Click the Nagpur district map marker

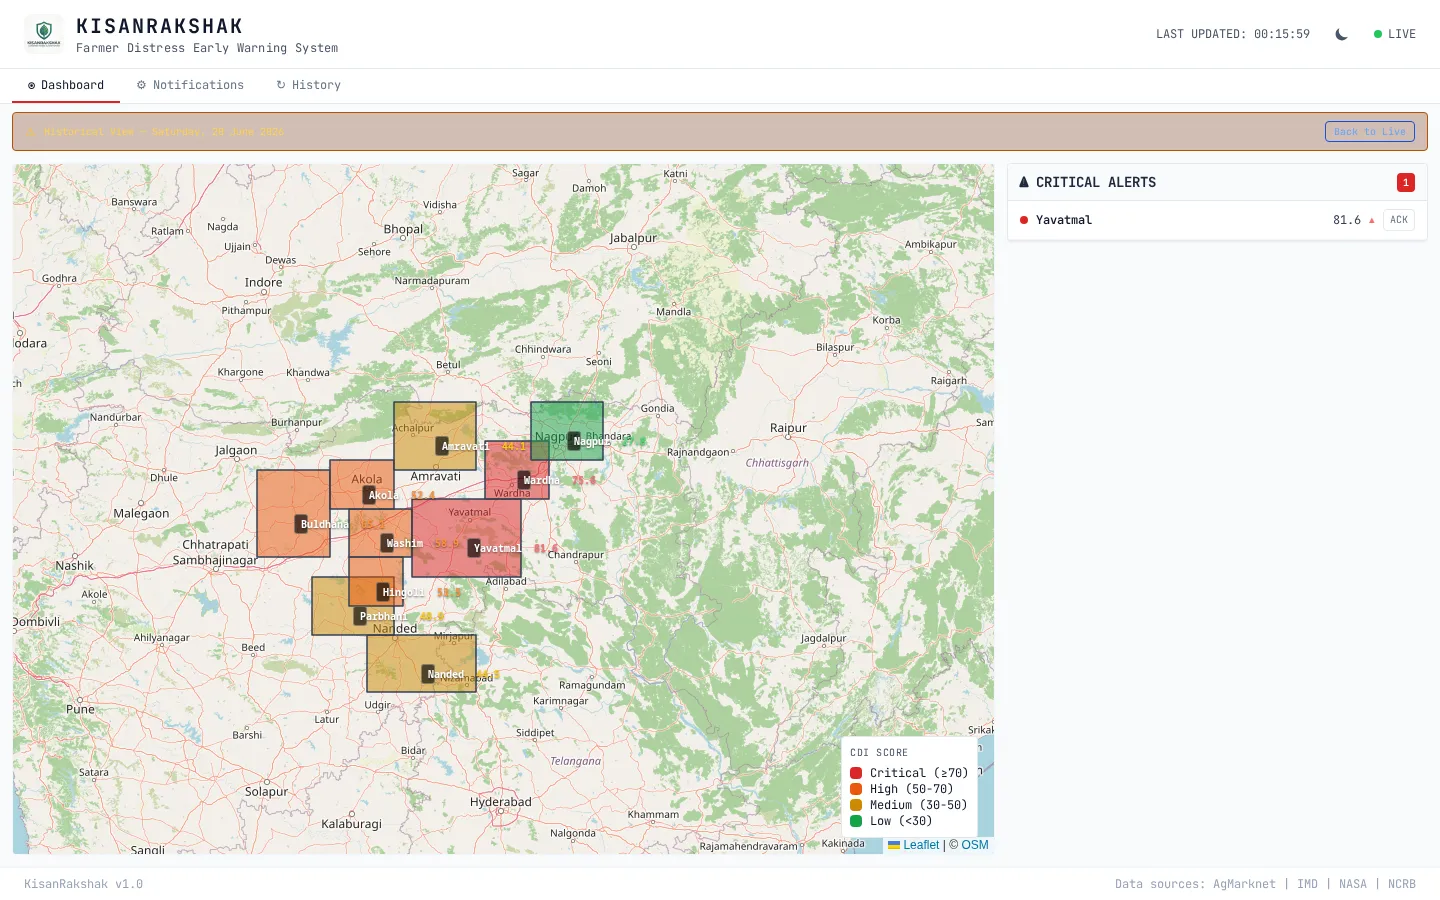tap(574, 441)
